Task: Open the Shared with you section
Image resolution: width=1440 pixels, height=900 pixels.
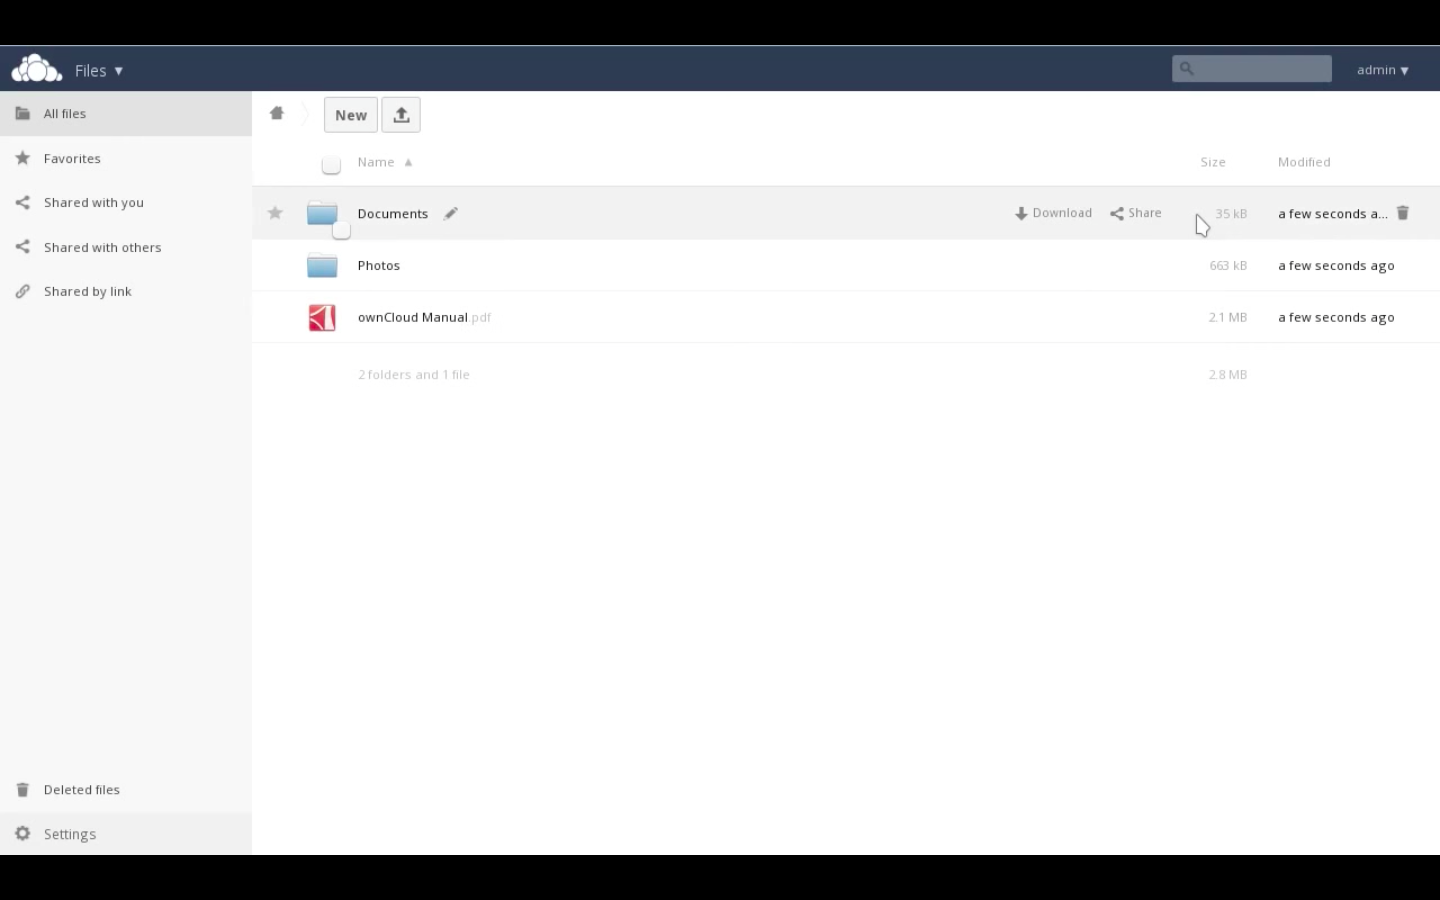Action: 93,202
